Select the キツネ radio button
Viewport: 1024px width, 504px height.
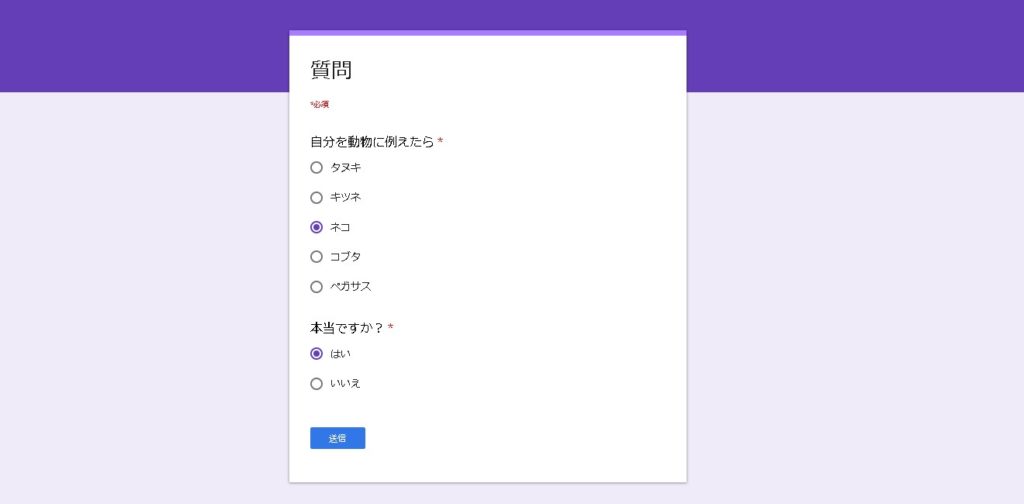coord(317,198)
